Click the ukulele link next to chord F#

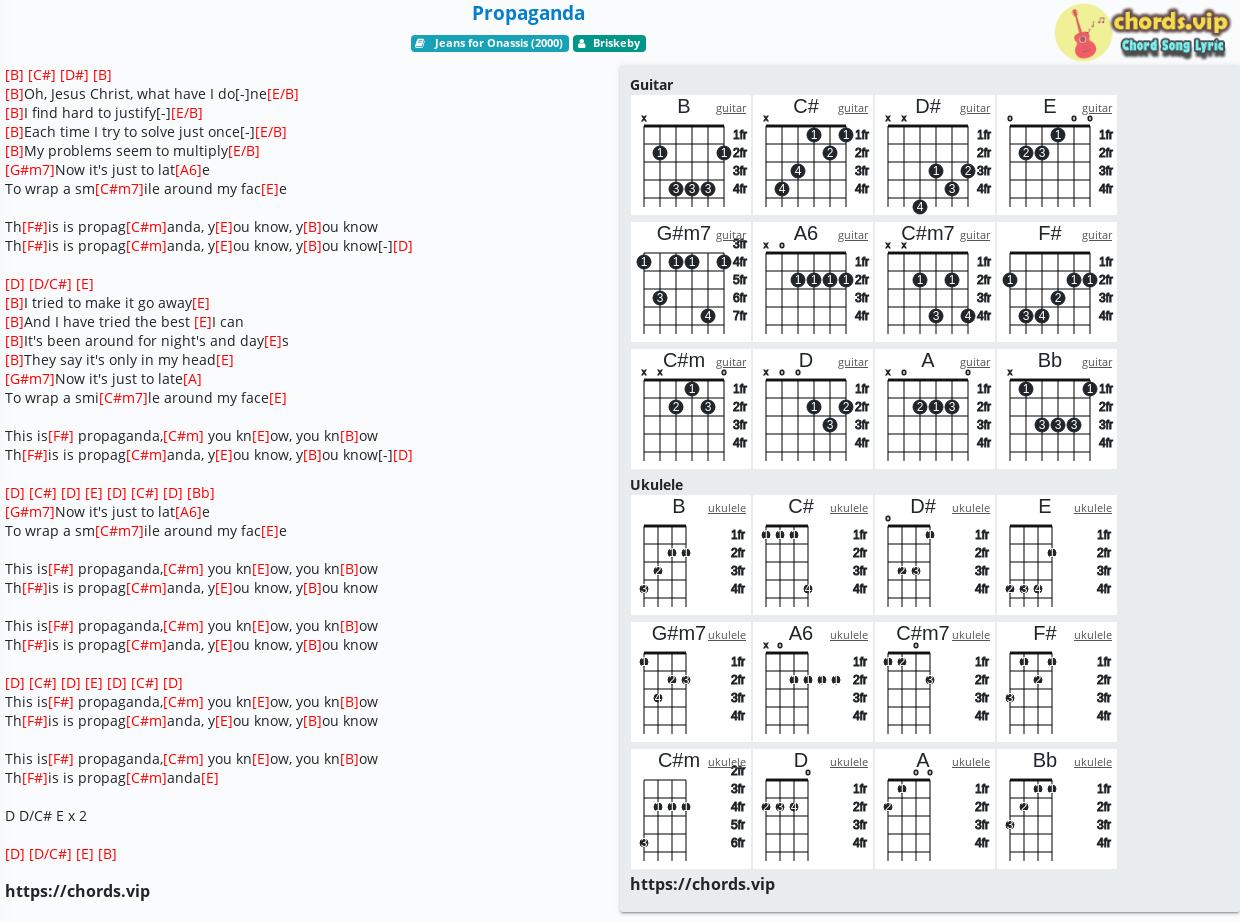[x=1093, y=635]
